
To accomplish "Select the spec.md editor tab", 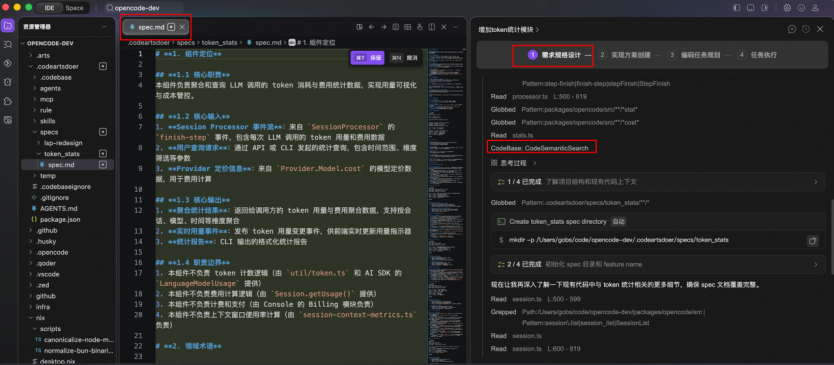I will pyautogui.click(x=155, y=27).
